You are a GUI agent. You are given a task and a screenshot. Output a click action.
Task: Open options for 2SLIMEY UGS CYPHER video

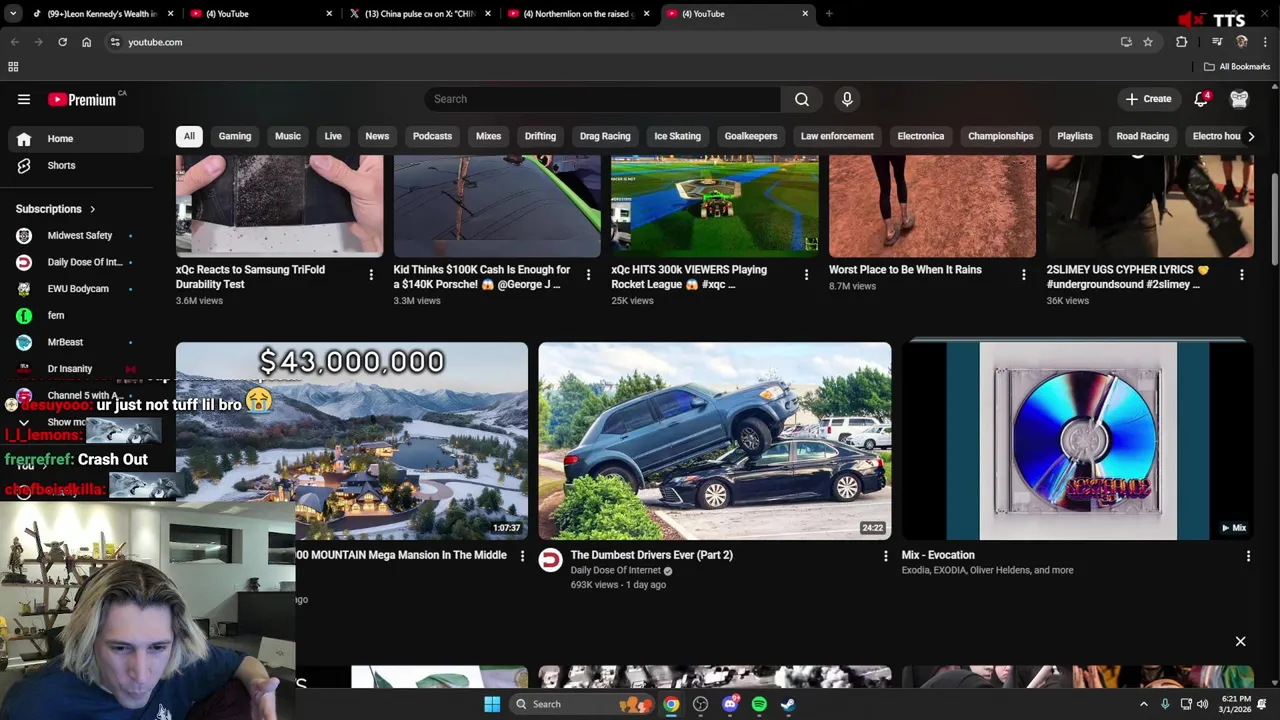click(x=1242, y=275)
